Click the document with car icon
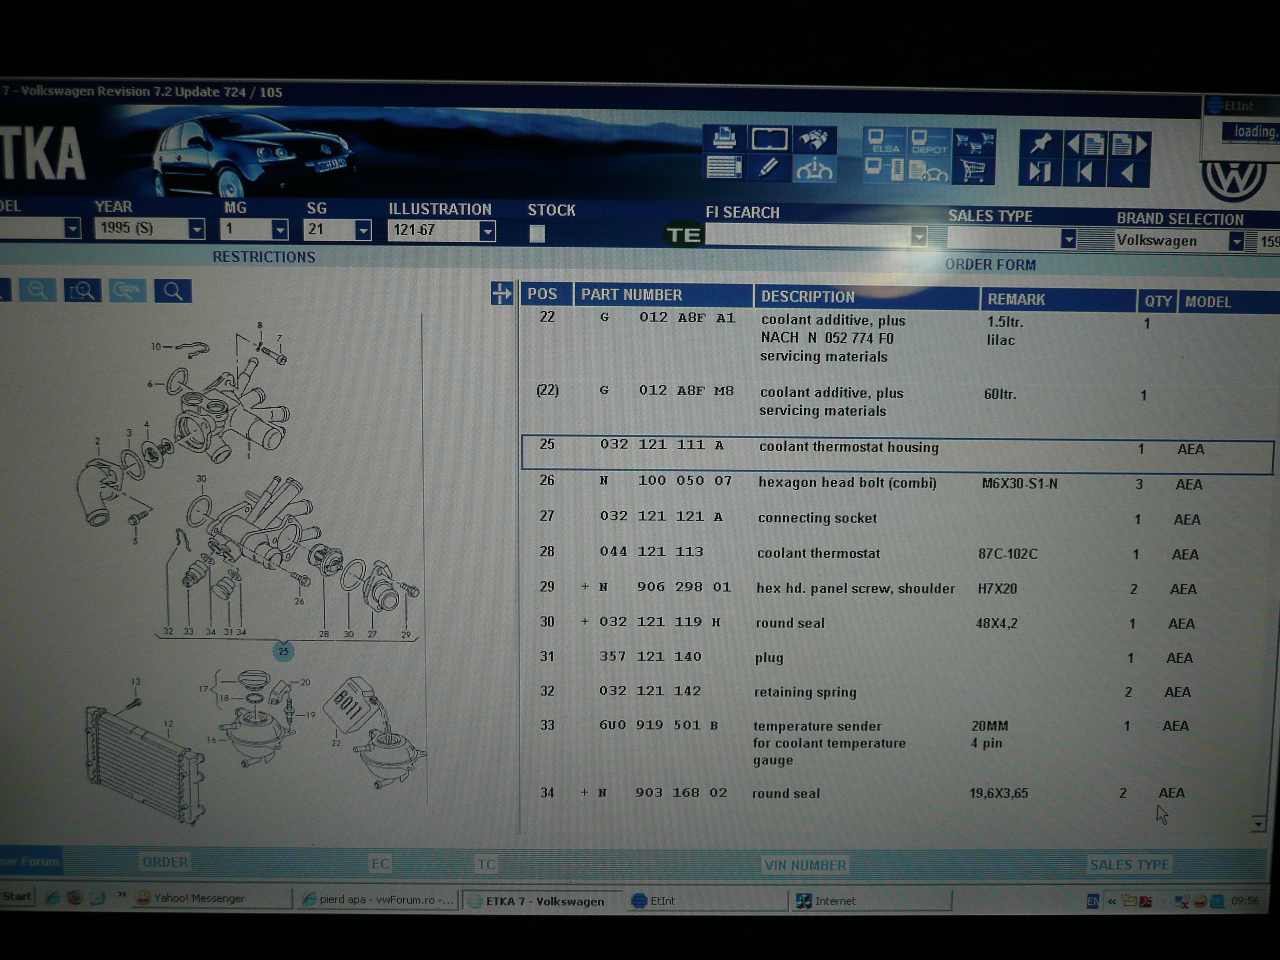Image resolution: width=1280 pixels, height=960 pixels. (x=929, y=170)
